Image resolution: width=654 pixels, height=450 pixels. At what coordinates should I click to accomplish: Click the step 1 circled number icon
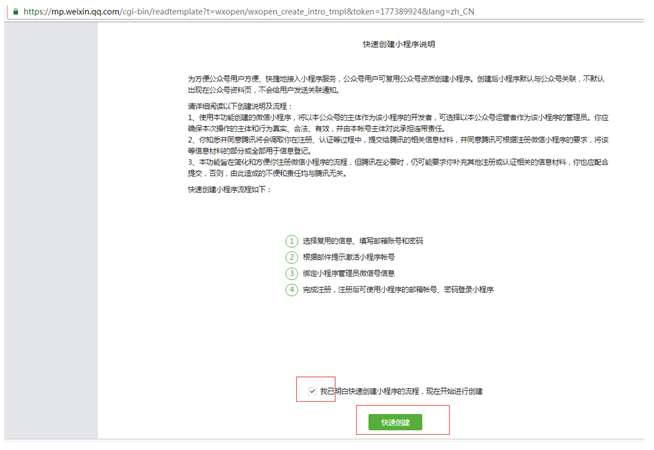click(x=292, y=241)
